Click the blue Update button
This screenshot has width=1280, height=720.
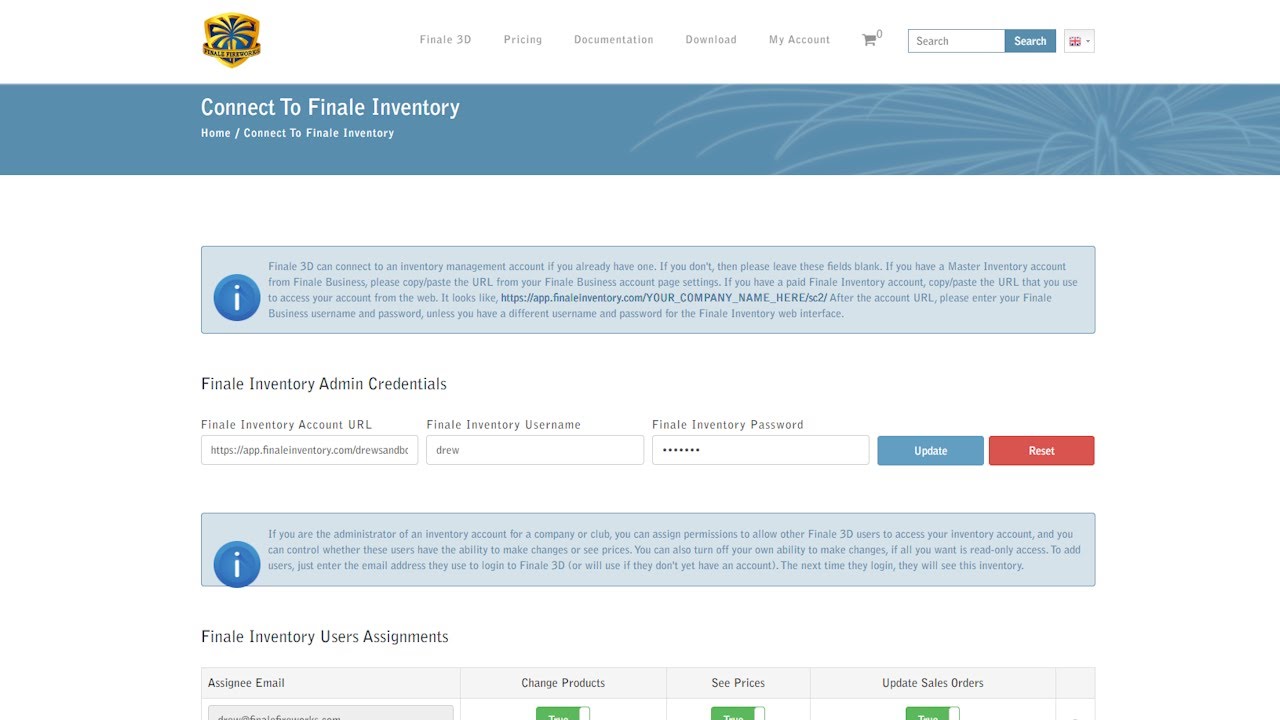pos(931,451)
